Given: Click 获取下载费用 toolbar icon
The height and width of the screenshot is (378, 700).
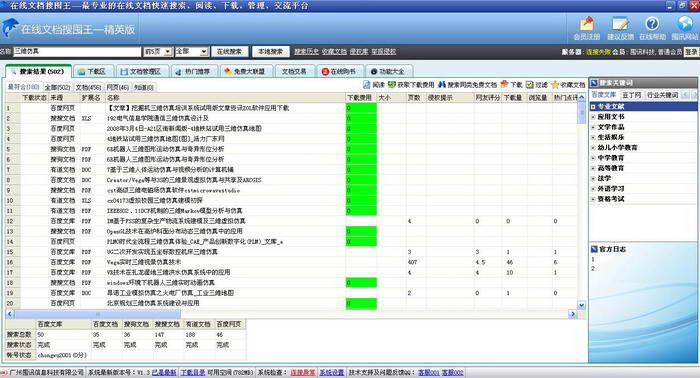Looking at the screenshot, I should click(x=392, y=84).
